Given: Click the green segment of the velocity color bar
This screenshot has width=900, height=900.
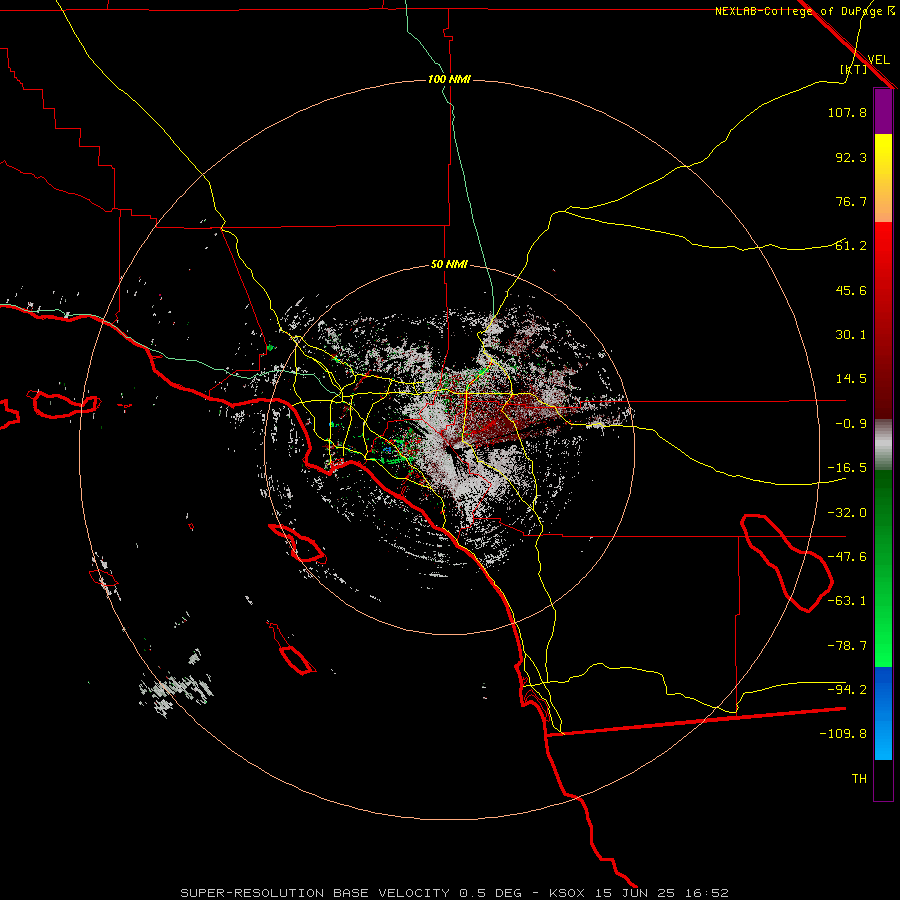Looking at the screenshot, I should click(x=883, y=568).
